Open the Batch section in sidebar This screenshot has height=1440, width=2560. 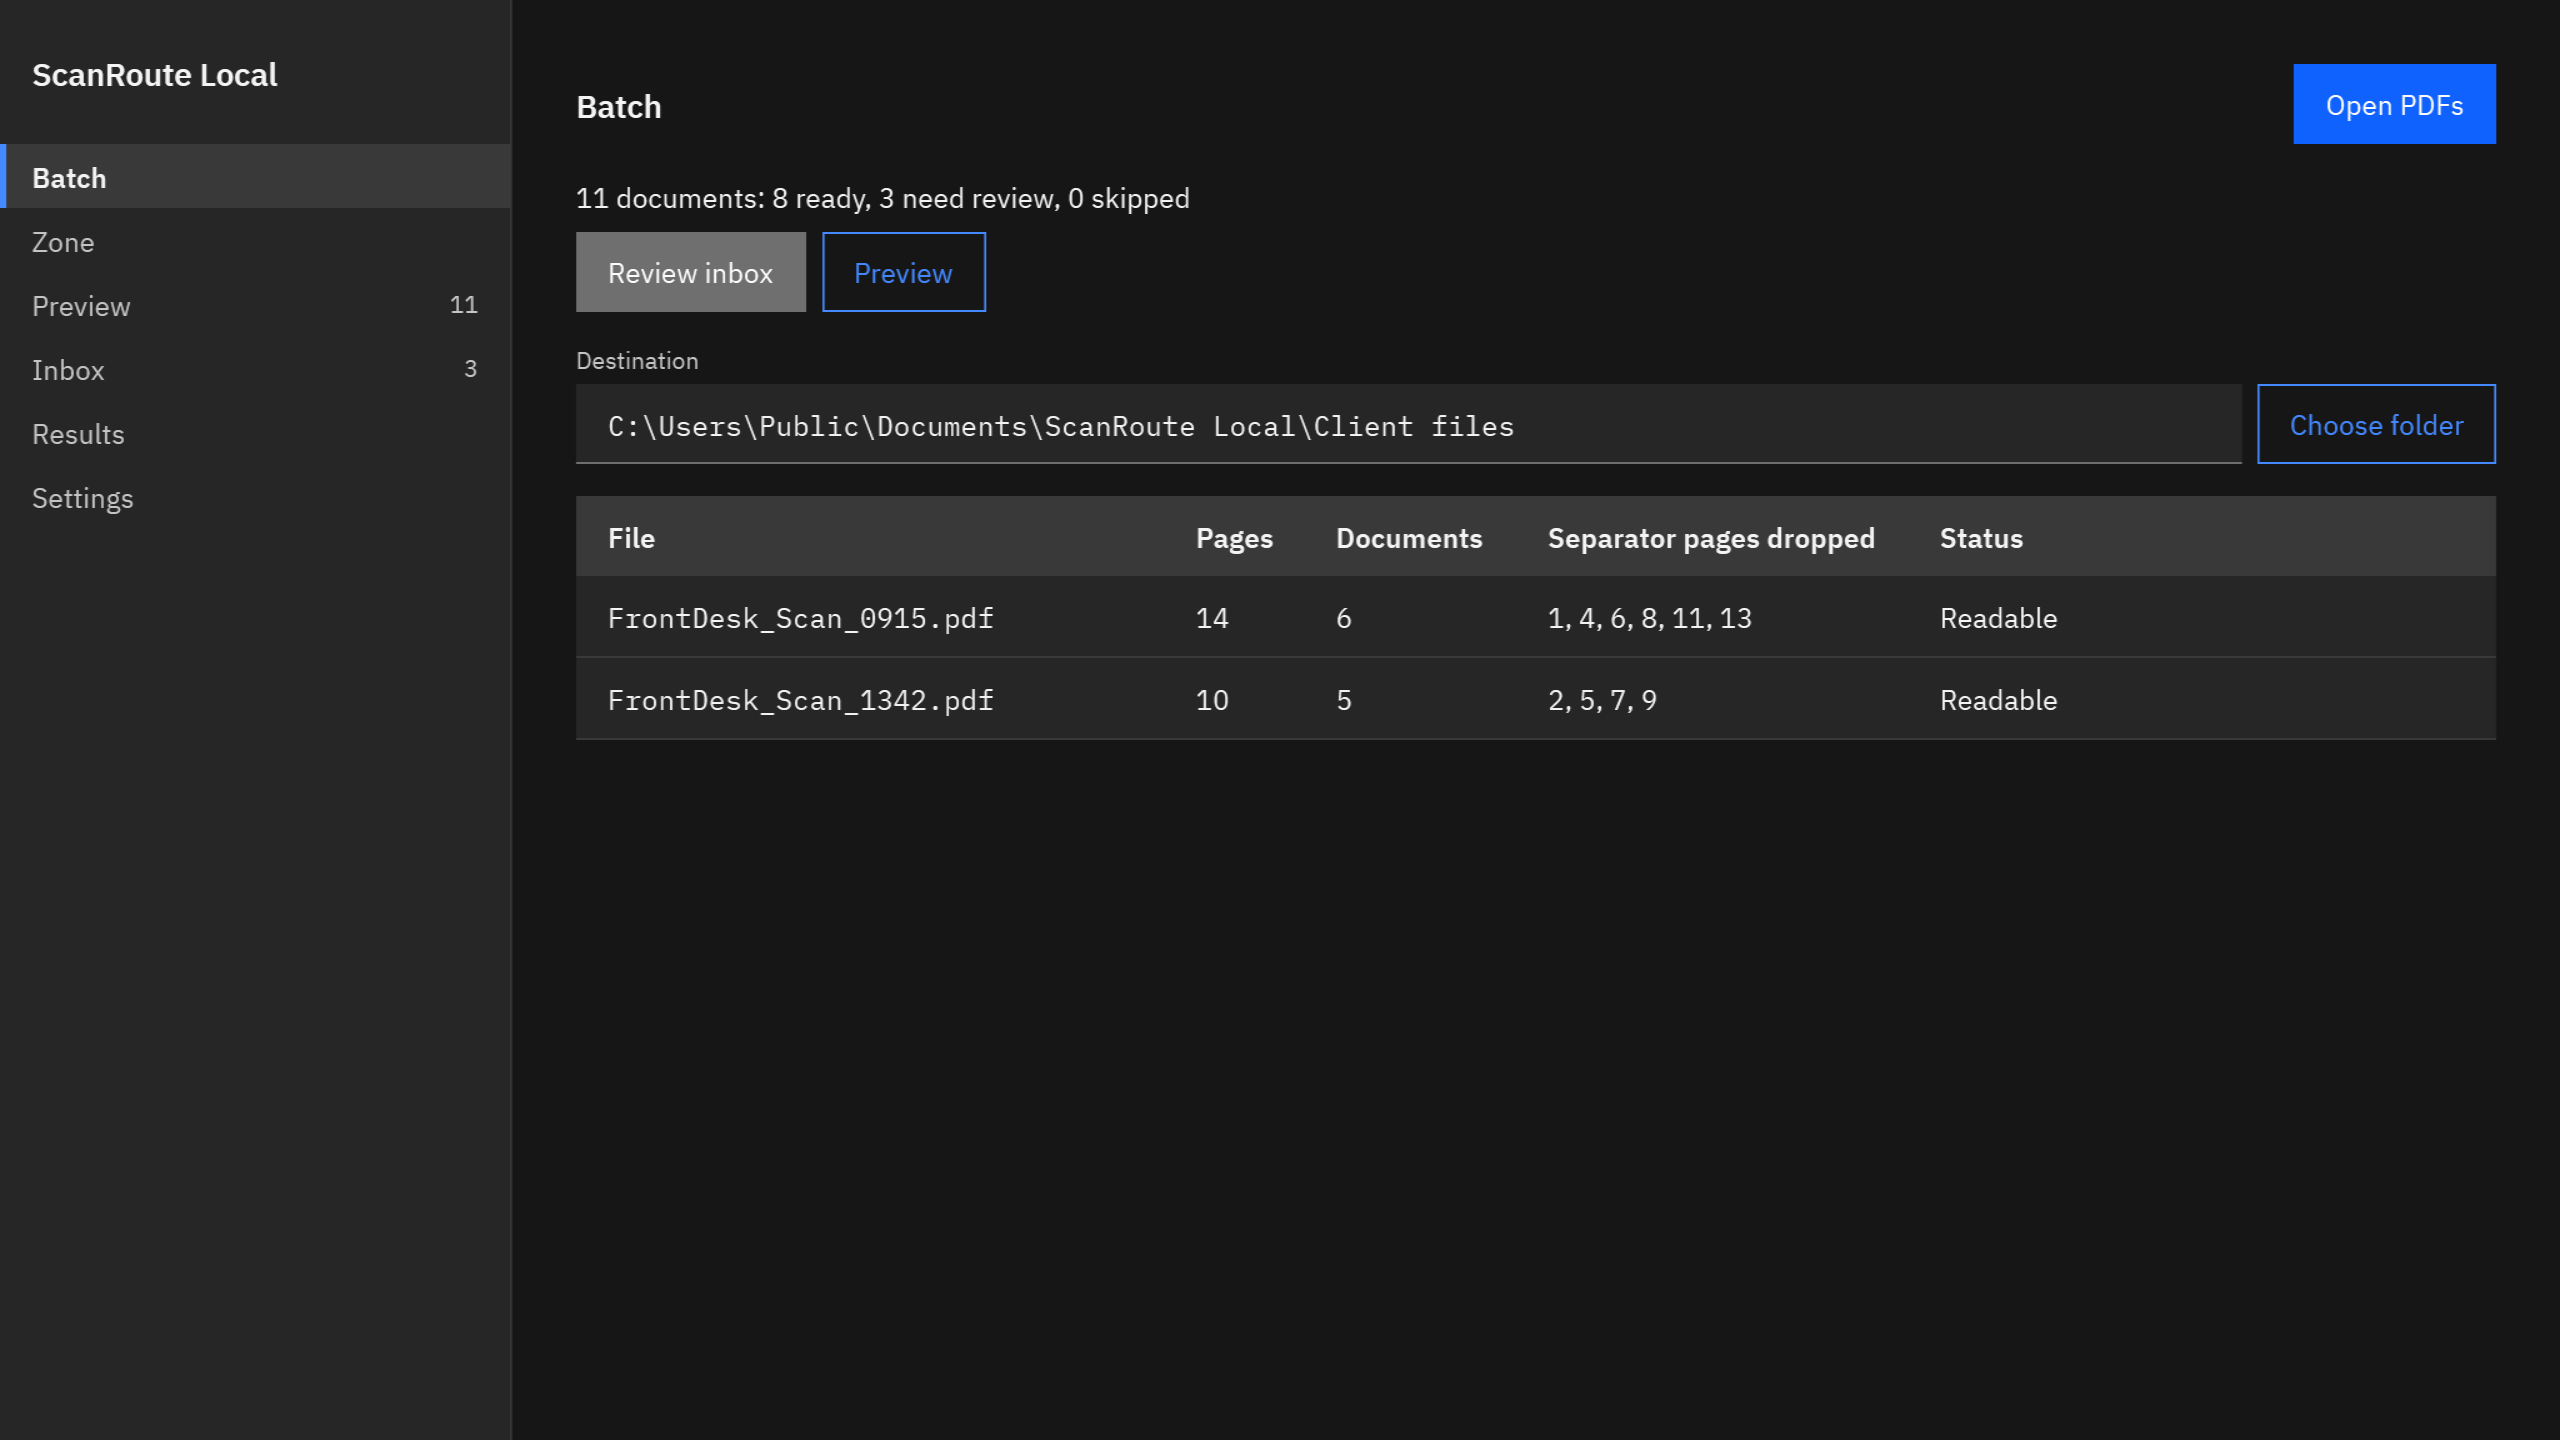tap(255, 177)
